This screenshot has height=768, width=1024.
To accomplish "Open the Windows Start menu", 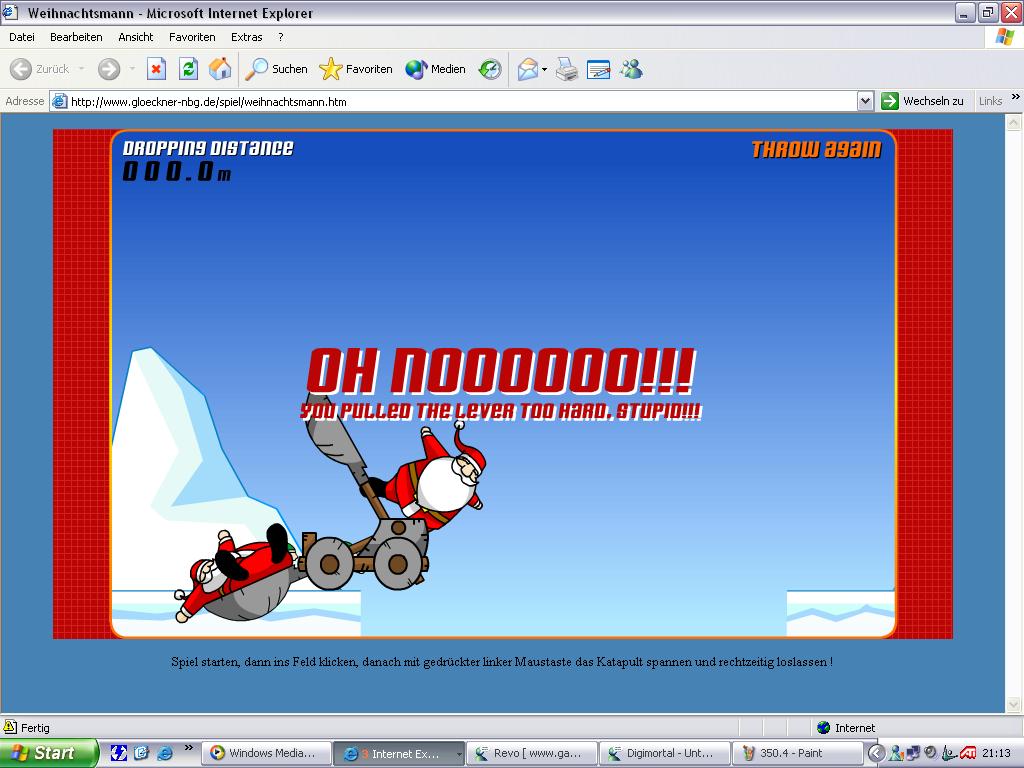I will pos(48,753).
